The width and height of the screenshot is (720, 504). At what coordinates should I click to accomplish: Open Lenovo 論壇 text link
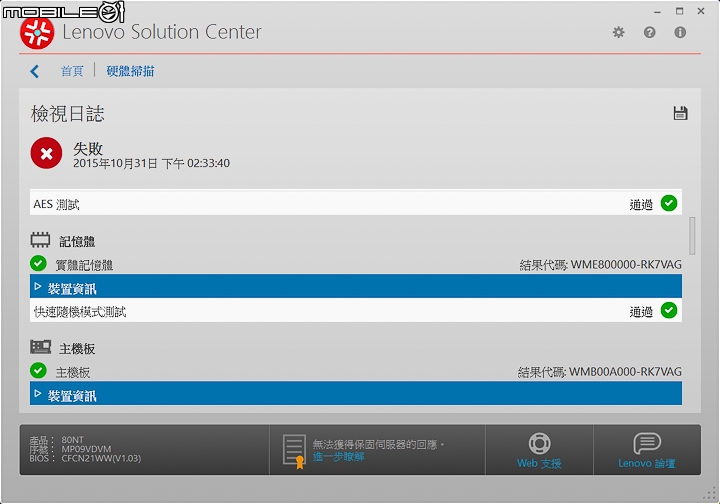647,463
